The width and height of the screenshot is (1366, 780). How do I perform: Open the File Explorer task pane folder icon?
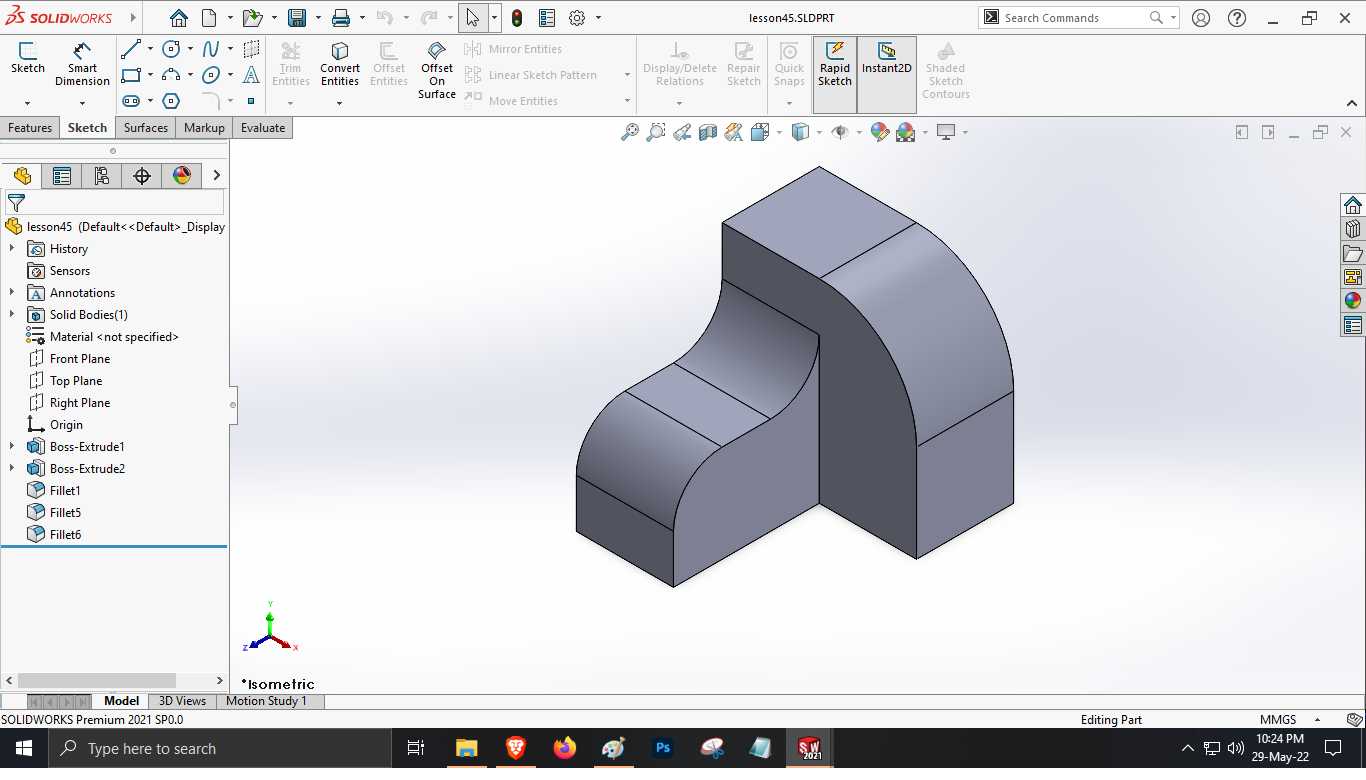click(x=1353, y=253)
